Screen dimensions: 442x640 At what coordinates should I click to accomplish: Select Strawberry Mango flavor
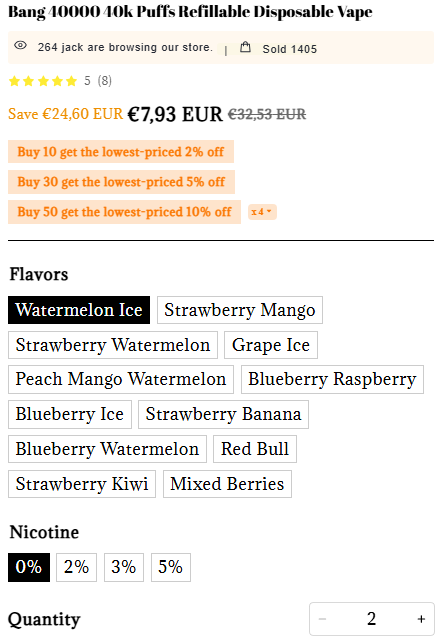(x=240, y=310)
